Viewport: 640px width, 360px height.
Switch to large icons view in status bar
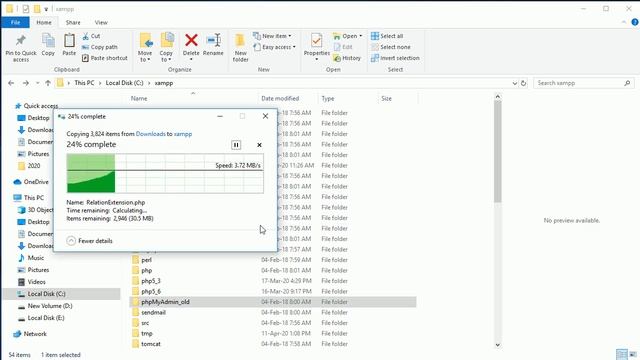coord(633,354)
